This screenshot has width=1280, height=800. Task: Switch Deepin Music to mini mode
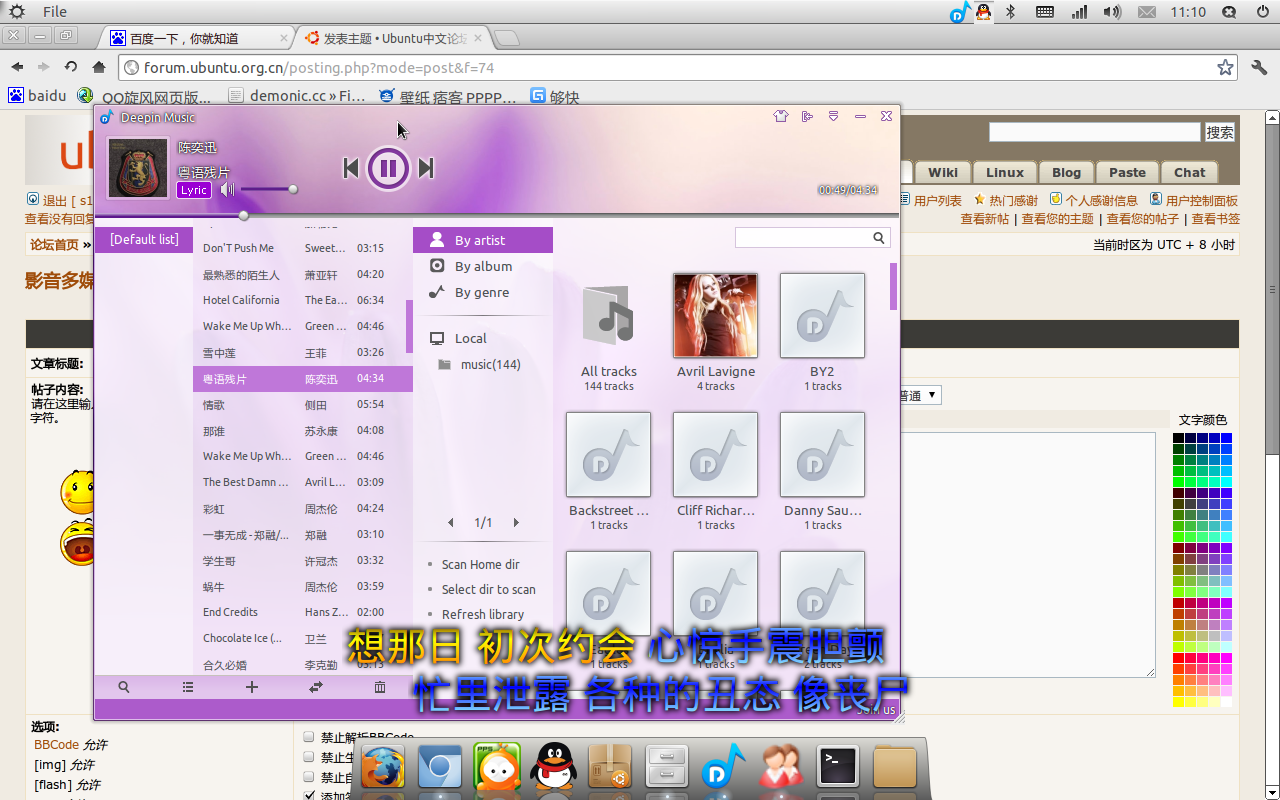(x=808, y=116)
